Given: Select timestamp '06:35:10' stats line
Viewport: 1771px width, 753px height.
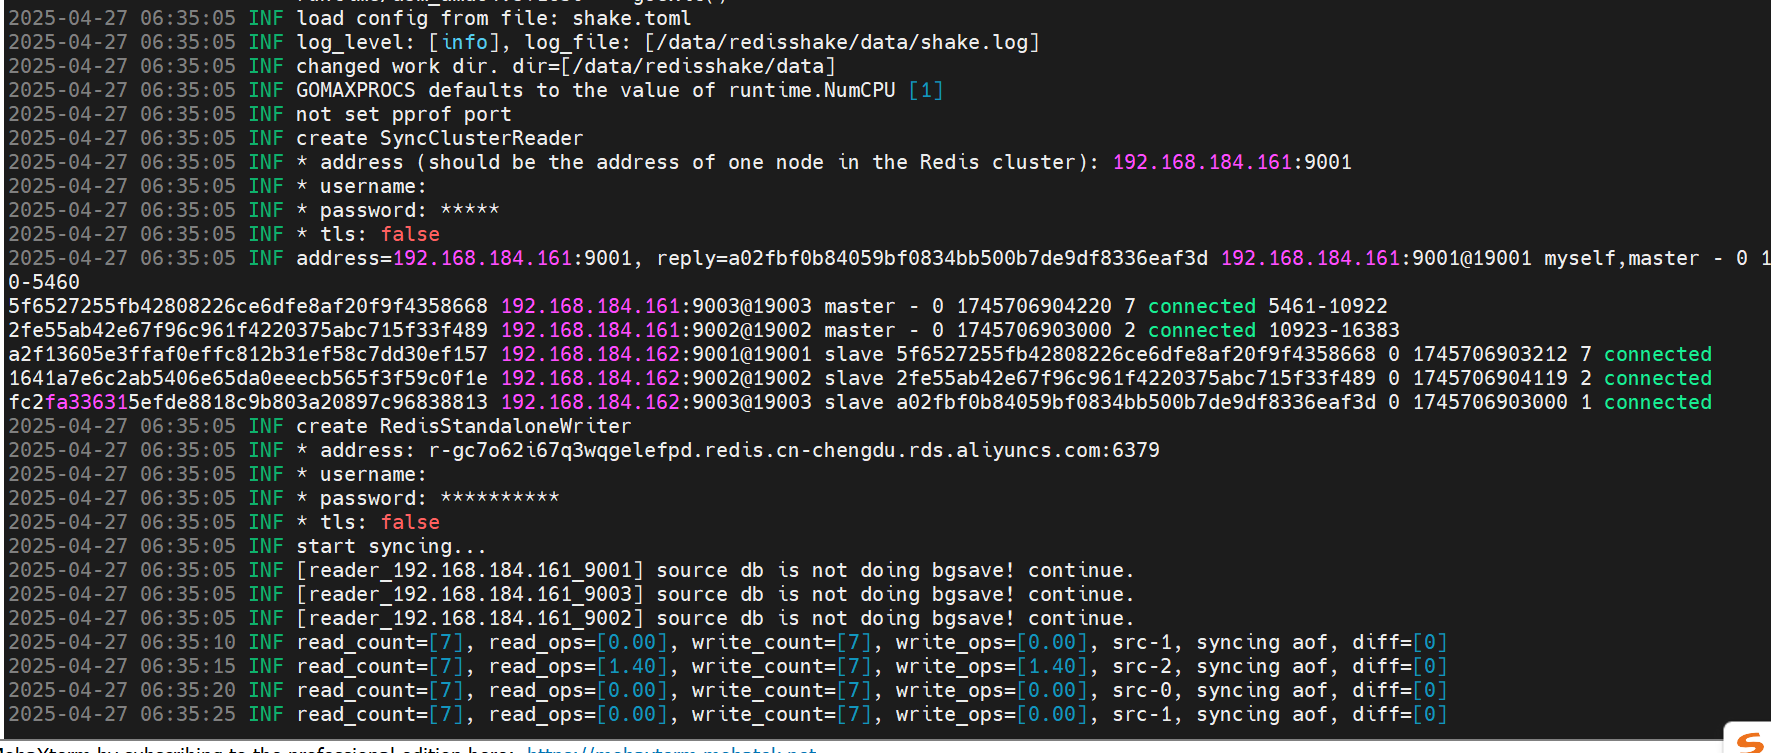Looking at the screenshot, I should [x=188, y=642].
